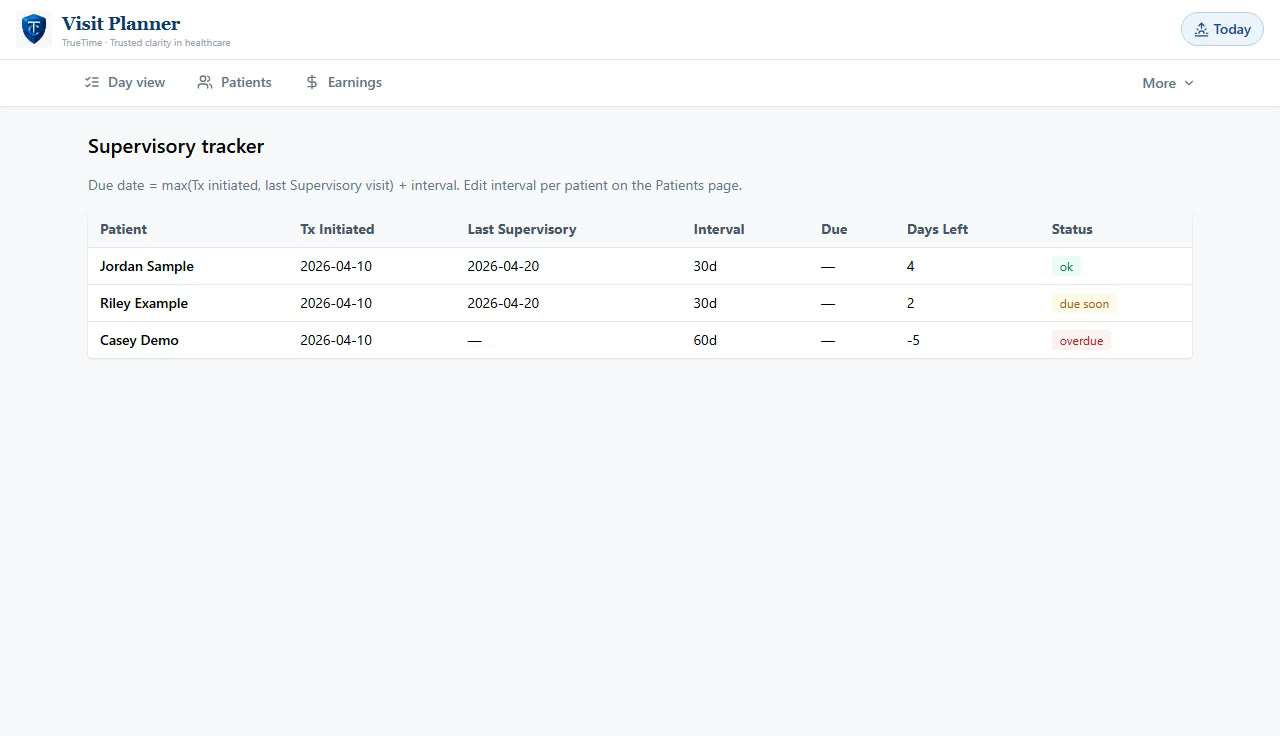Click Jordan Sample's last supervisory date
The width and height of the screenshot is (1280, 736).
503,266
